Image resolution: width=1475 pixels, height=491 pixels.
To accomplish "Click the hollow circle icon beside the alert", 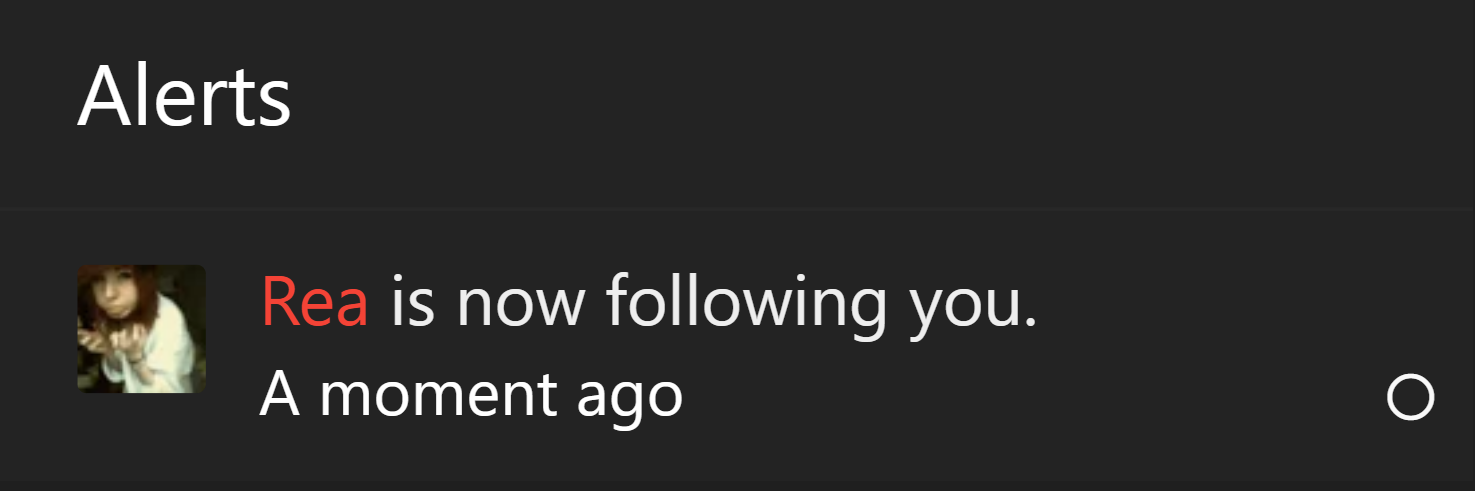I will click(x=1410, y=398).
